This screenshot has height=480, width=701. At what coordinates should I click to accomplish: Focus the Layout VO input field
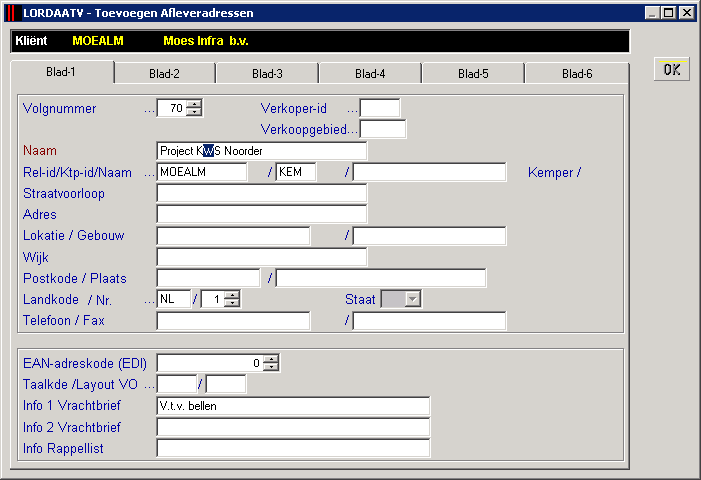click(x=226, y=384)
